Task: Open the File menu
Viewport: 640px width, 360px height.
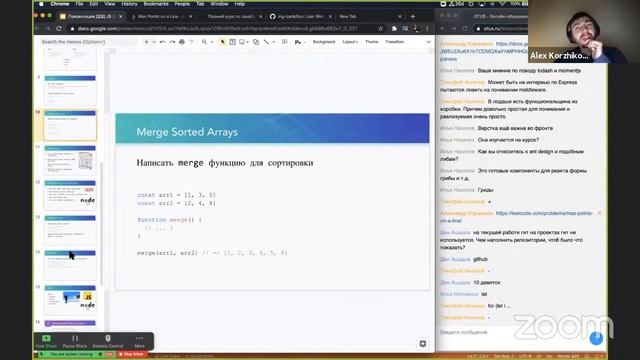Action: point(79,4)
